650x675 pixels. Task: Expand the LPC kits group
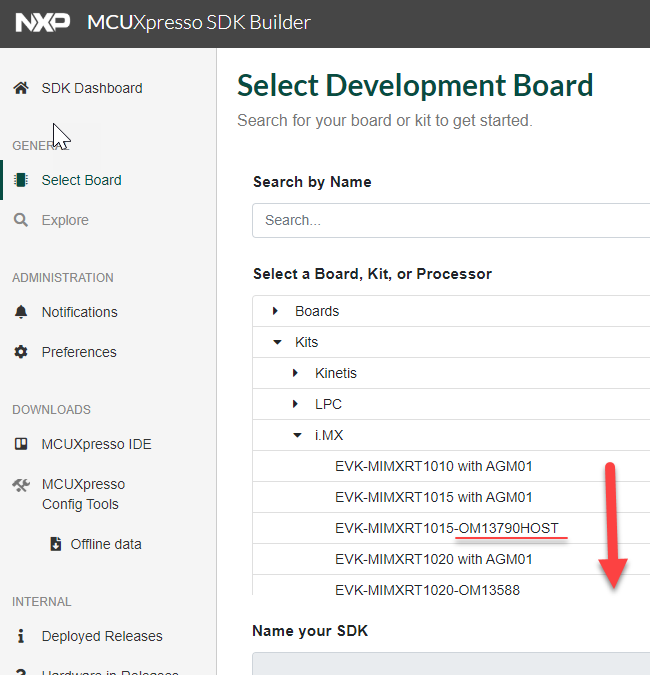pos(296,404)
